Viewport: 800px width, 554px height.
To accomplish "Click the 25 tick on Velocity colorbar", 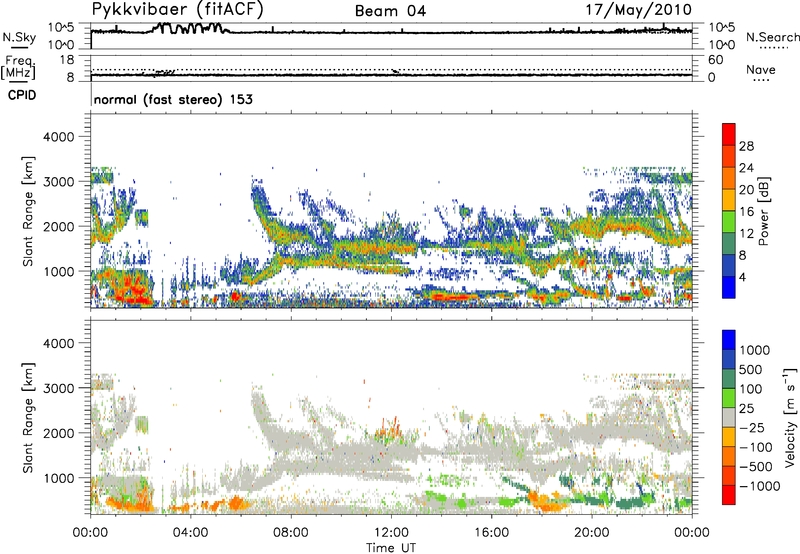I will [x=746, y=409].
